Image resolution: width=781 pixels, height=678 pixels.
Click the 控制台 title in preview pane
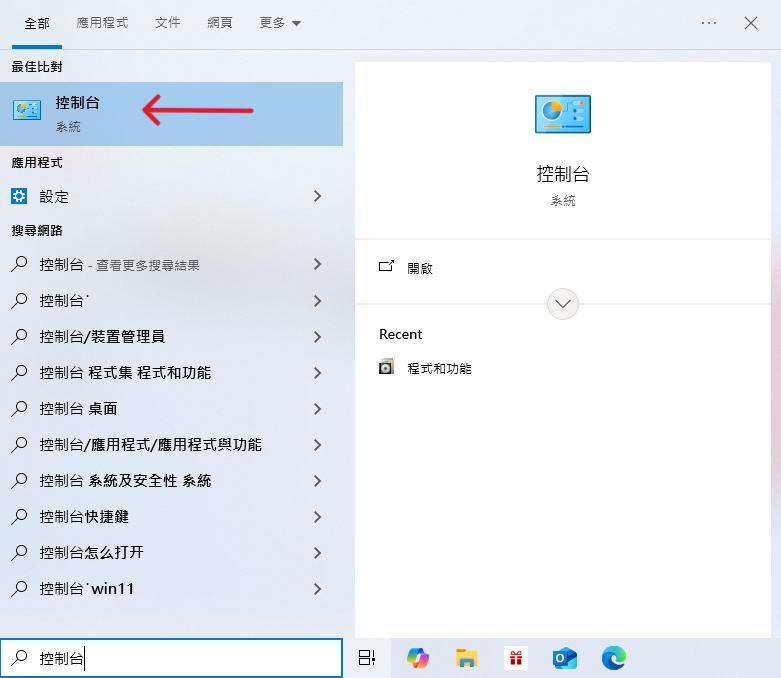click(x=563, y=174)
